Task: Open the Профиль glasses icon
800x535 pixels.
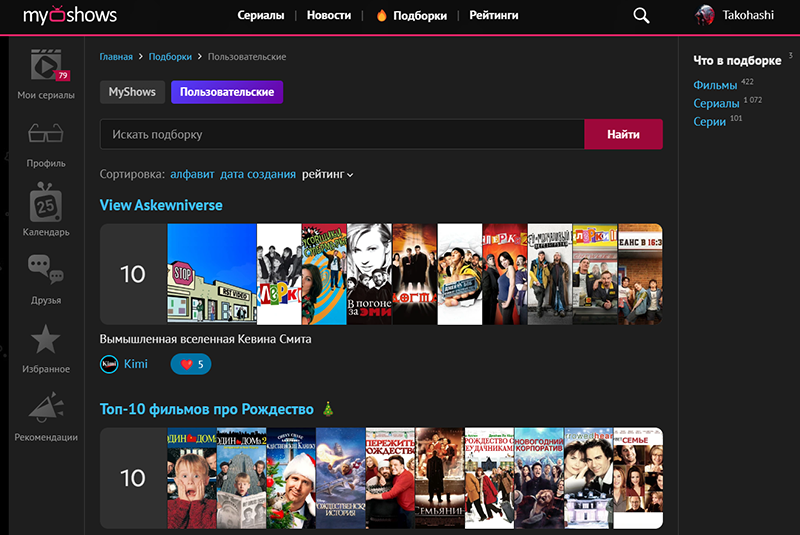Action: point(46,135)
